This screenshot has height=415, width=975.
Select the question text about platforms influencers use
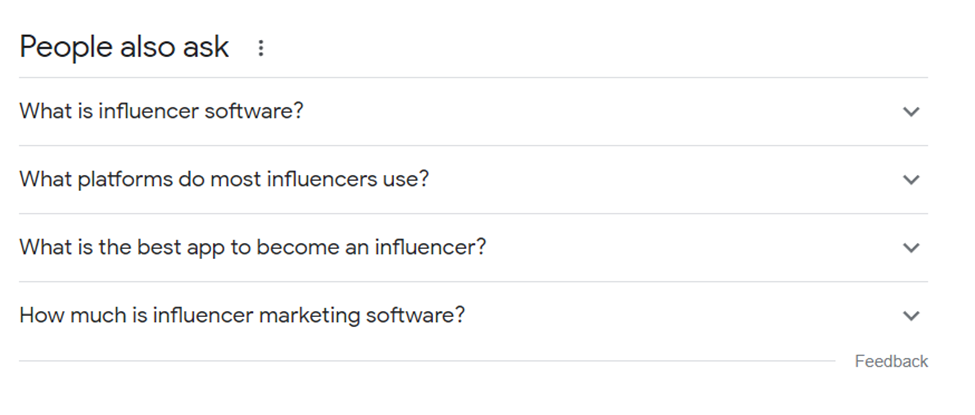coord(224,179)
